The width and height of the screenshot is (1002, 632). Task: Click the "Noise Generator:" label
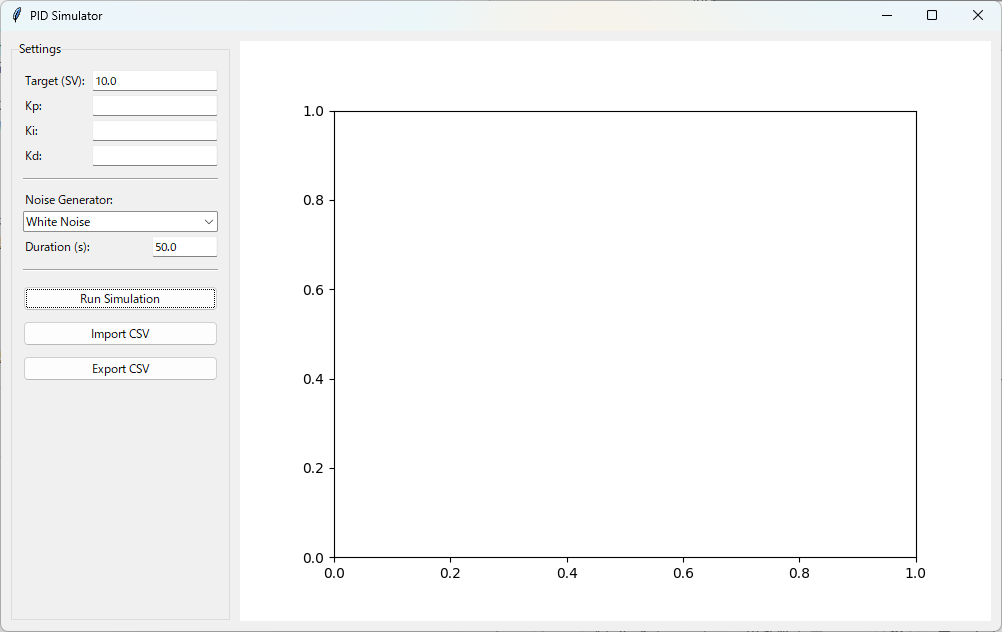pyautogui.click(x=69, y=200)
